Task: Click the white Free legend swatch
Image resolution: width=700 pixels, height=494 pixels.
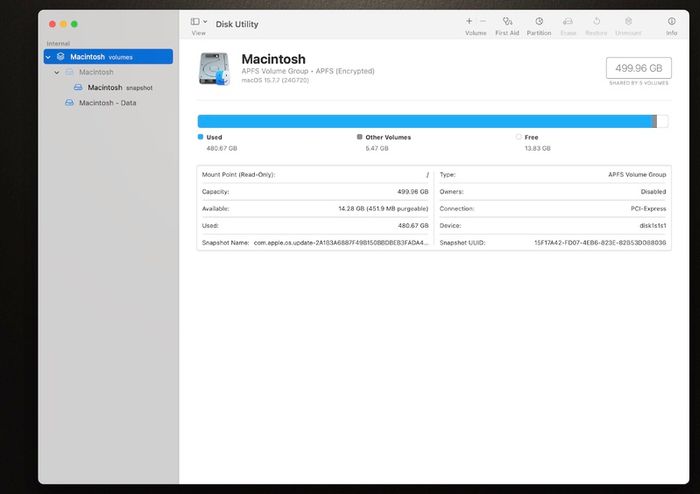Action: coord(518,137)
